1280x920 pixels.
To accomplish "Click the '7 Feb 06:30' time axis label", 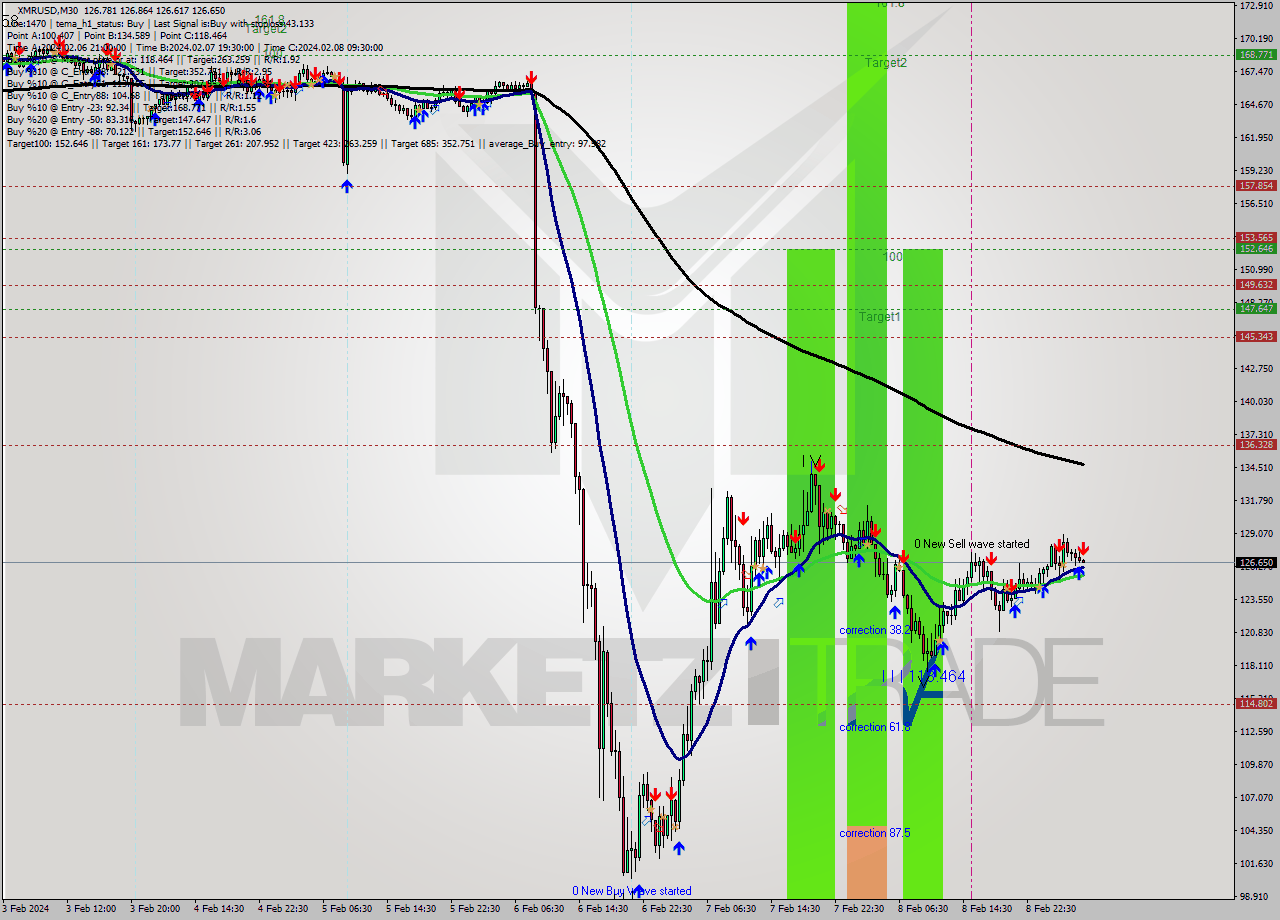I will 730,909.
